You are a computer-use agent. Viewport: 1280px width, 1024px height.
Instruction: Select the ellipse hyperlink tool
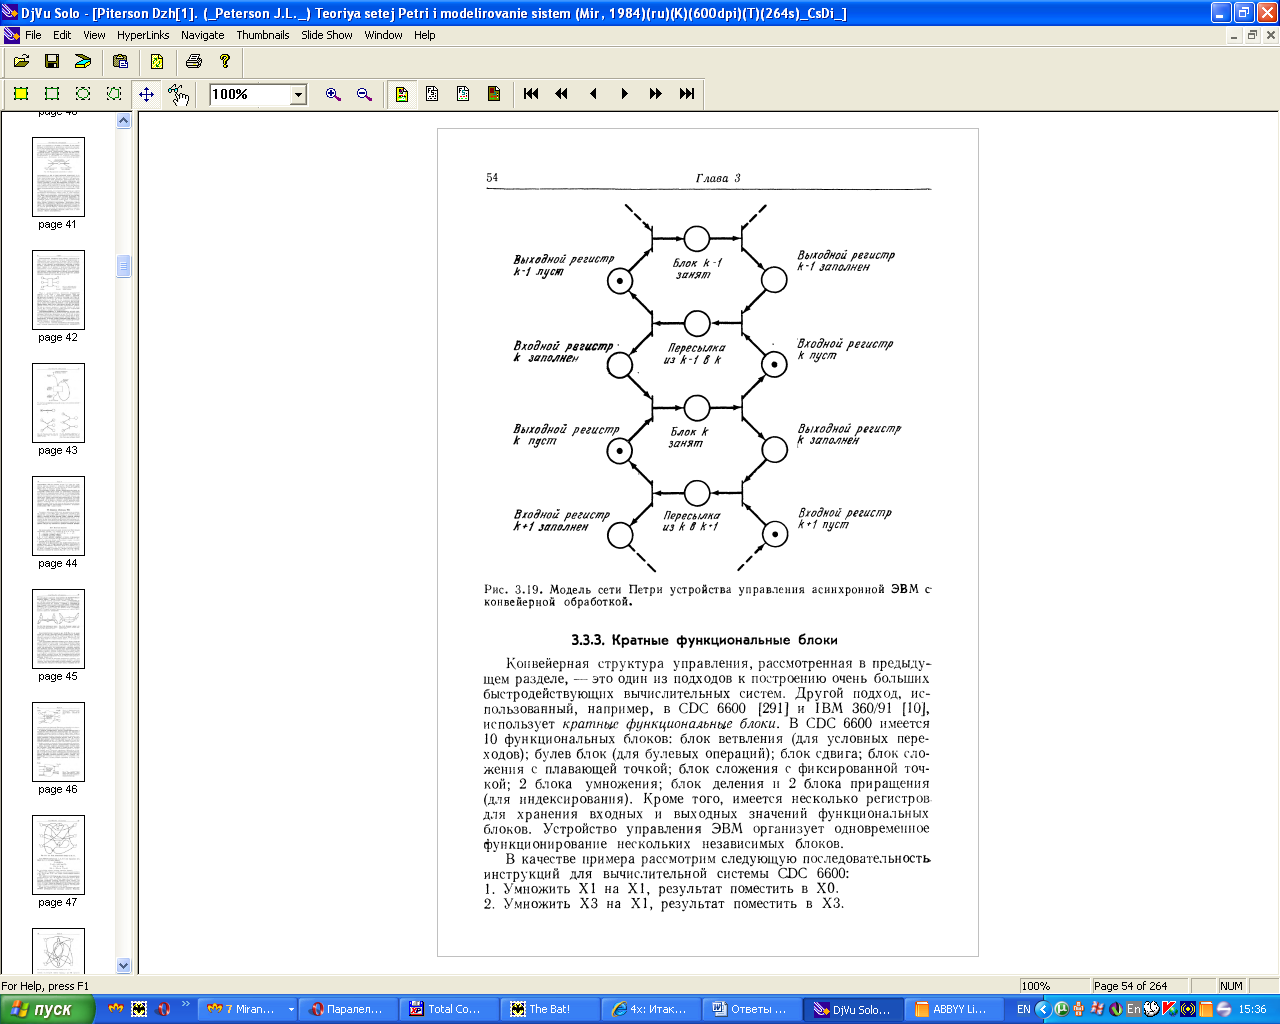[x=83, y=94]
